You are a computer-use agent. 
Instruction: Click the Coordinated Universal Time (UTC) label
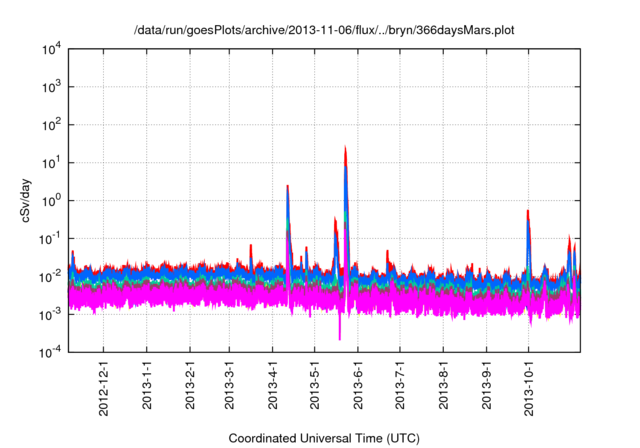324,438
